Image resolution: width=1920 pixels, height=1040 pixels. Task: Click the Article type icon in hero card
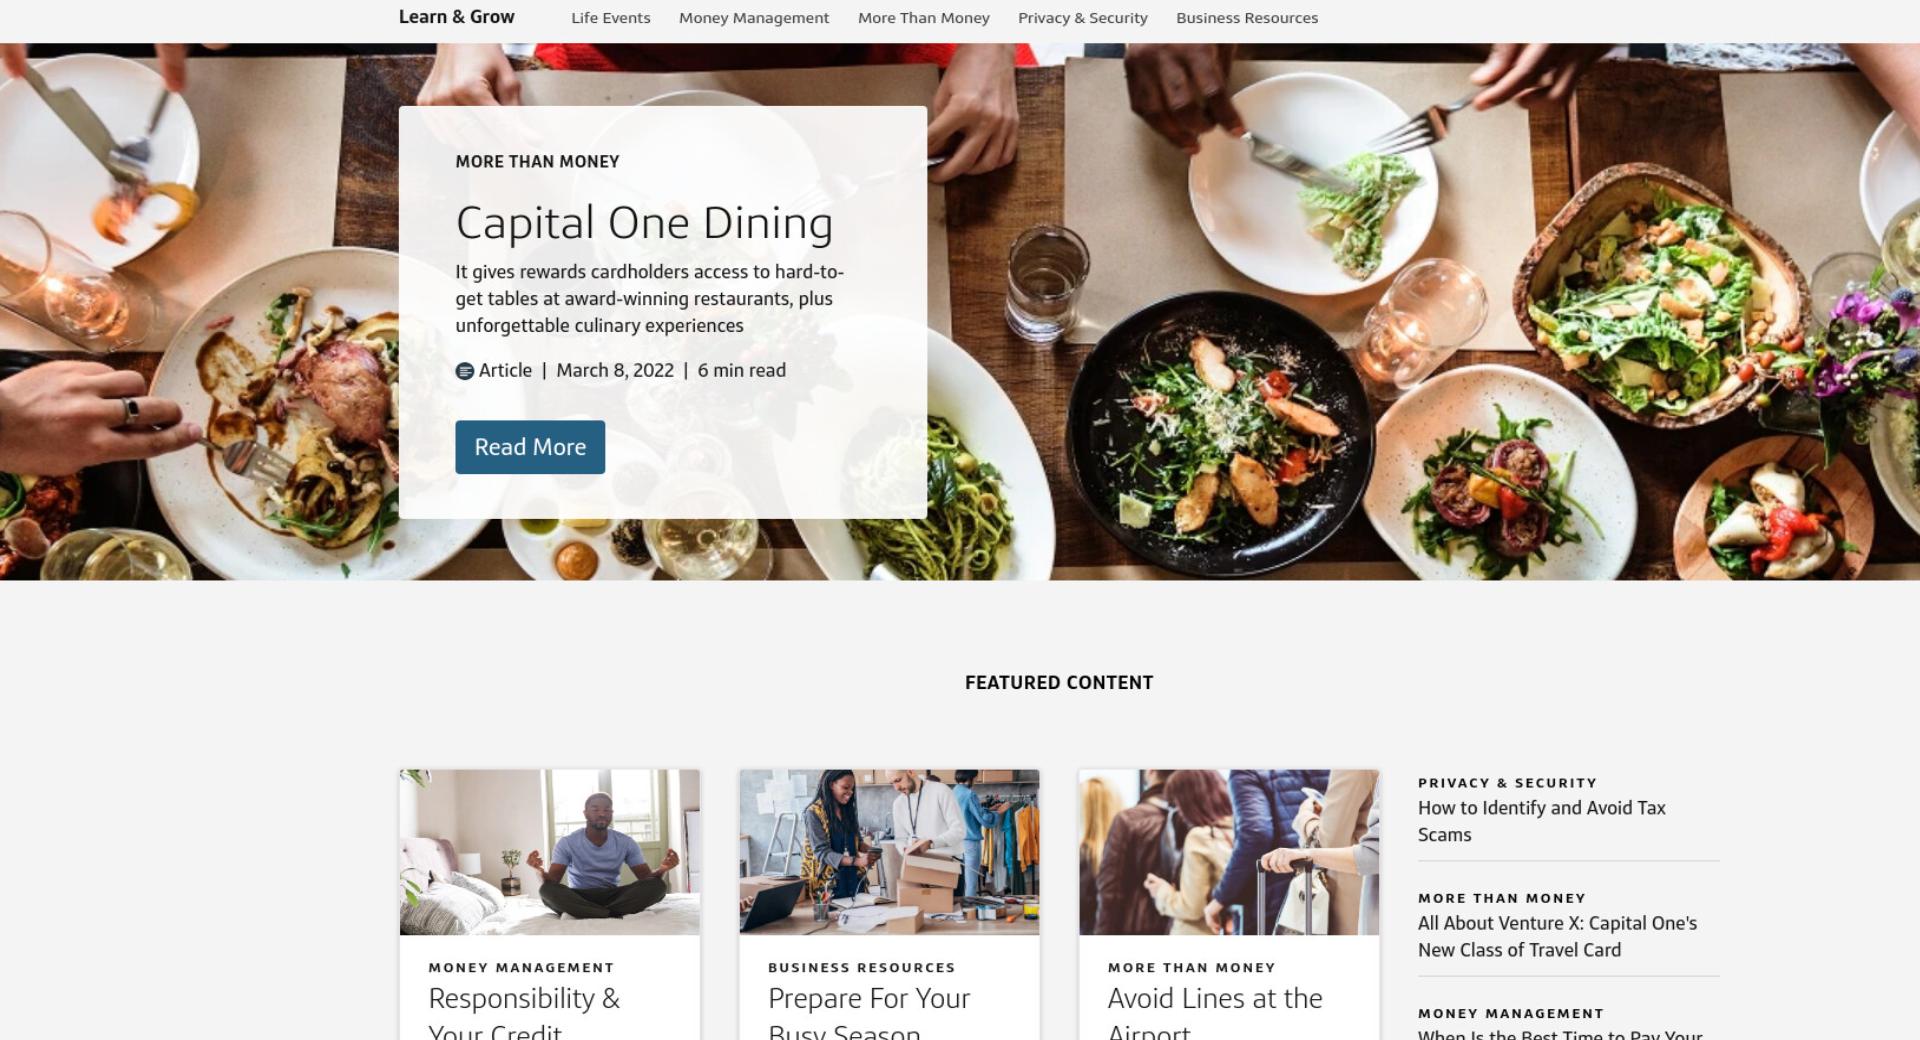pos(465,371)
